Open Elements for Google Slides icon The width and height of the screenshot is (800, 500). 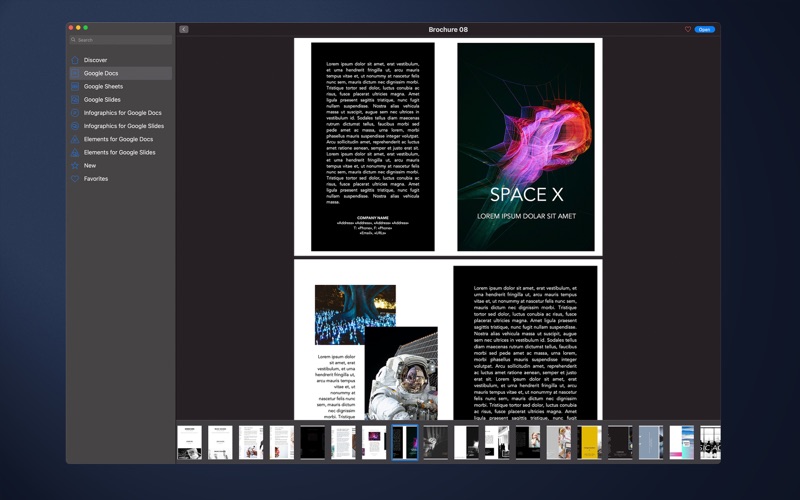click(75, 153)
